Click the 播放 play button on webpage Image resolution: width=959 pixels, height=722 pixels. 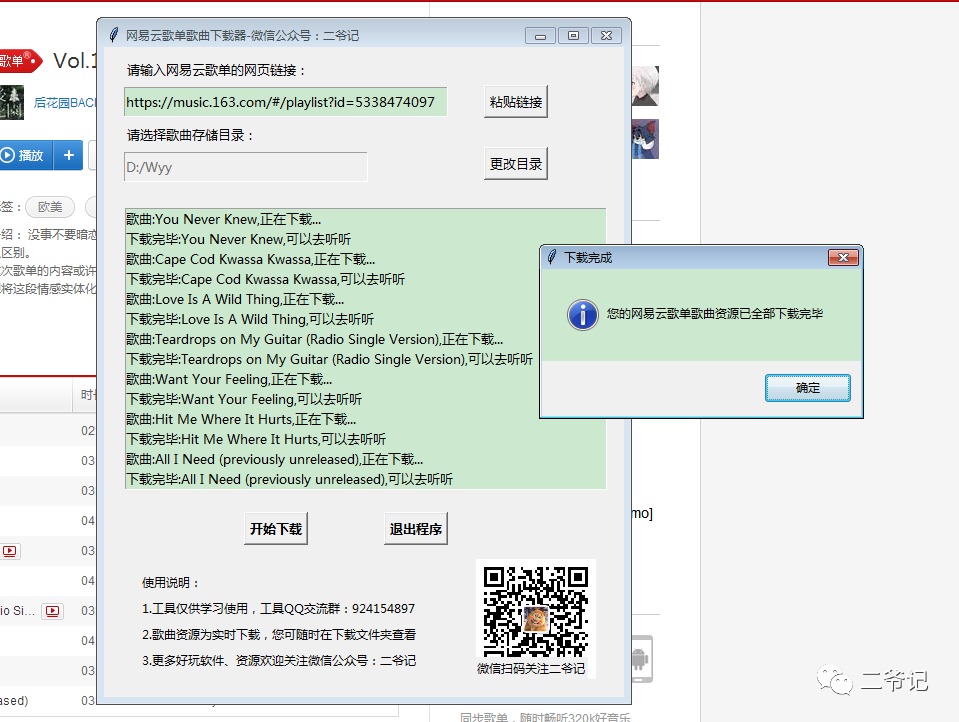coord(26,155)
